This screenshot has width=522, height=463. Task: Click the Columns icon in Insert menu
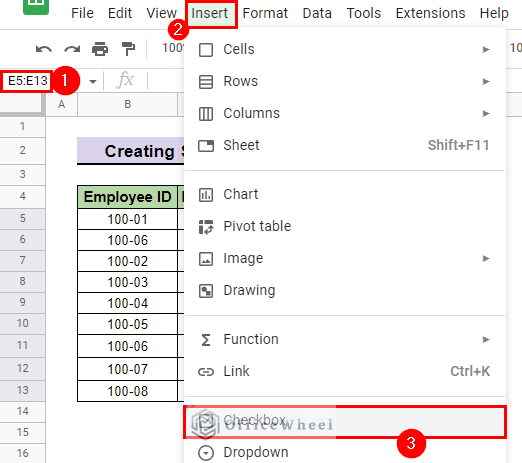point(206,114)
